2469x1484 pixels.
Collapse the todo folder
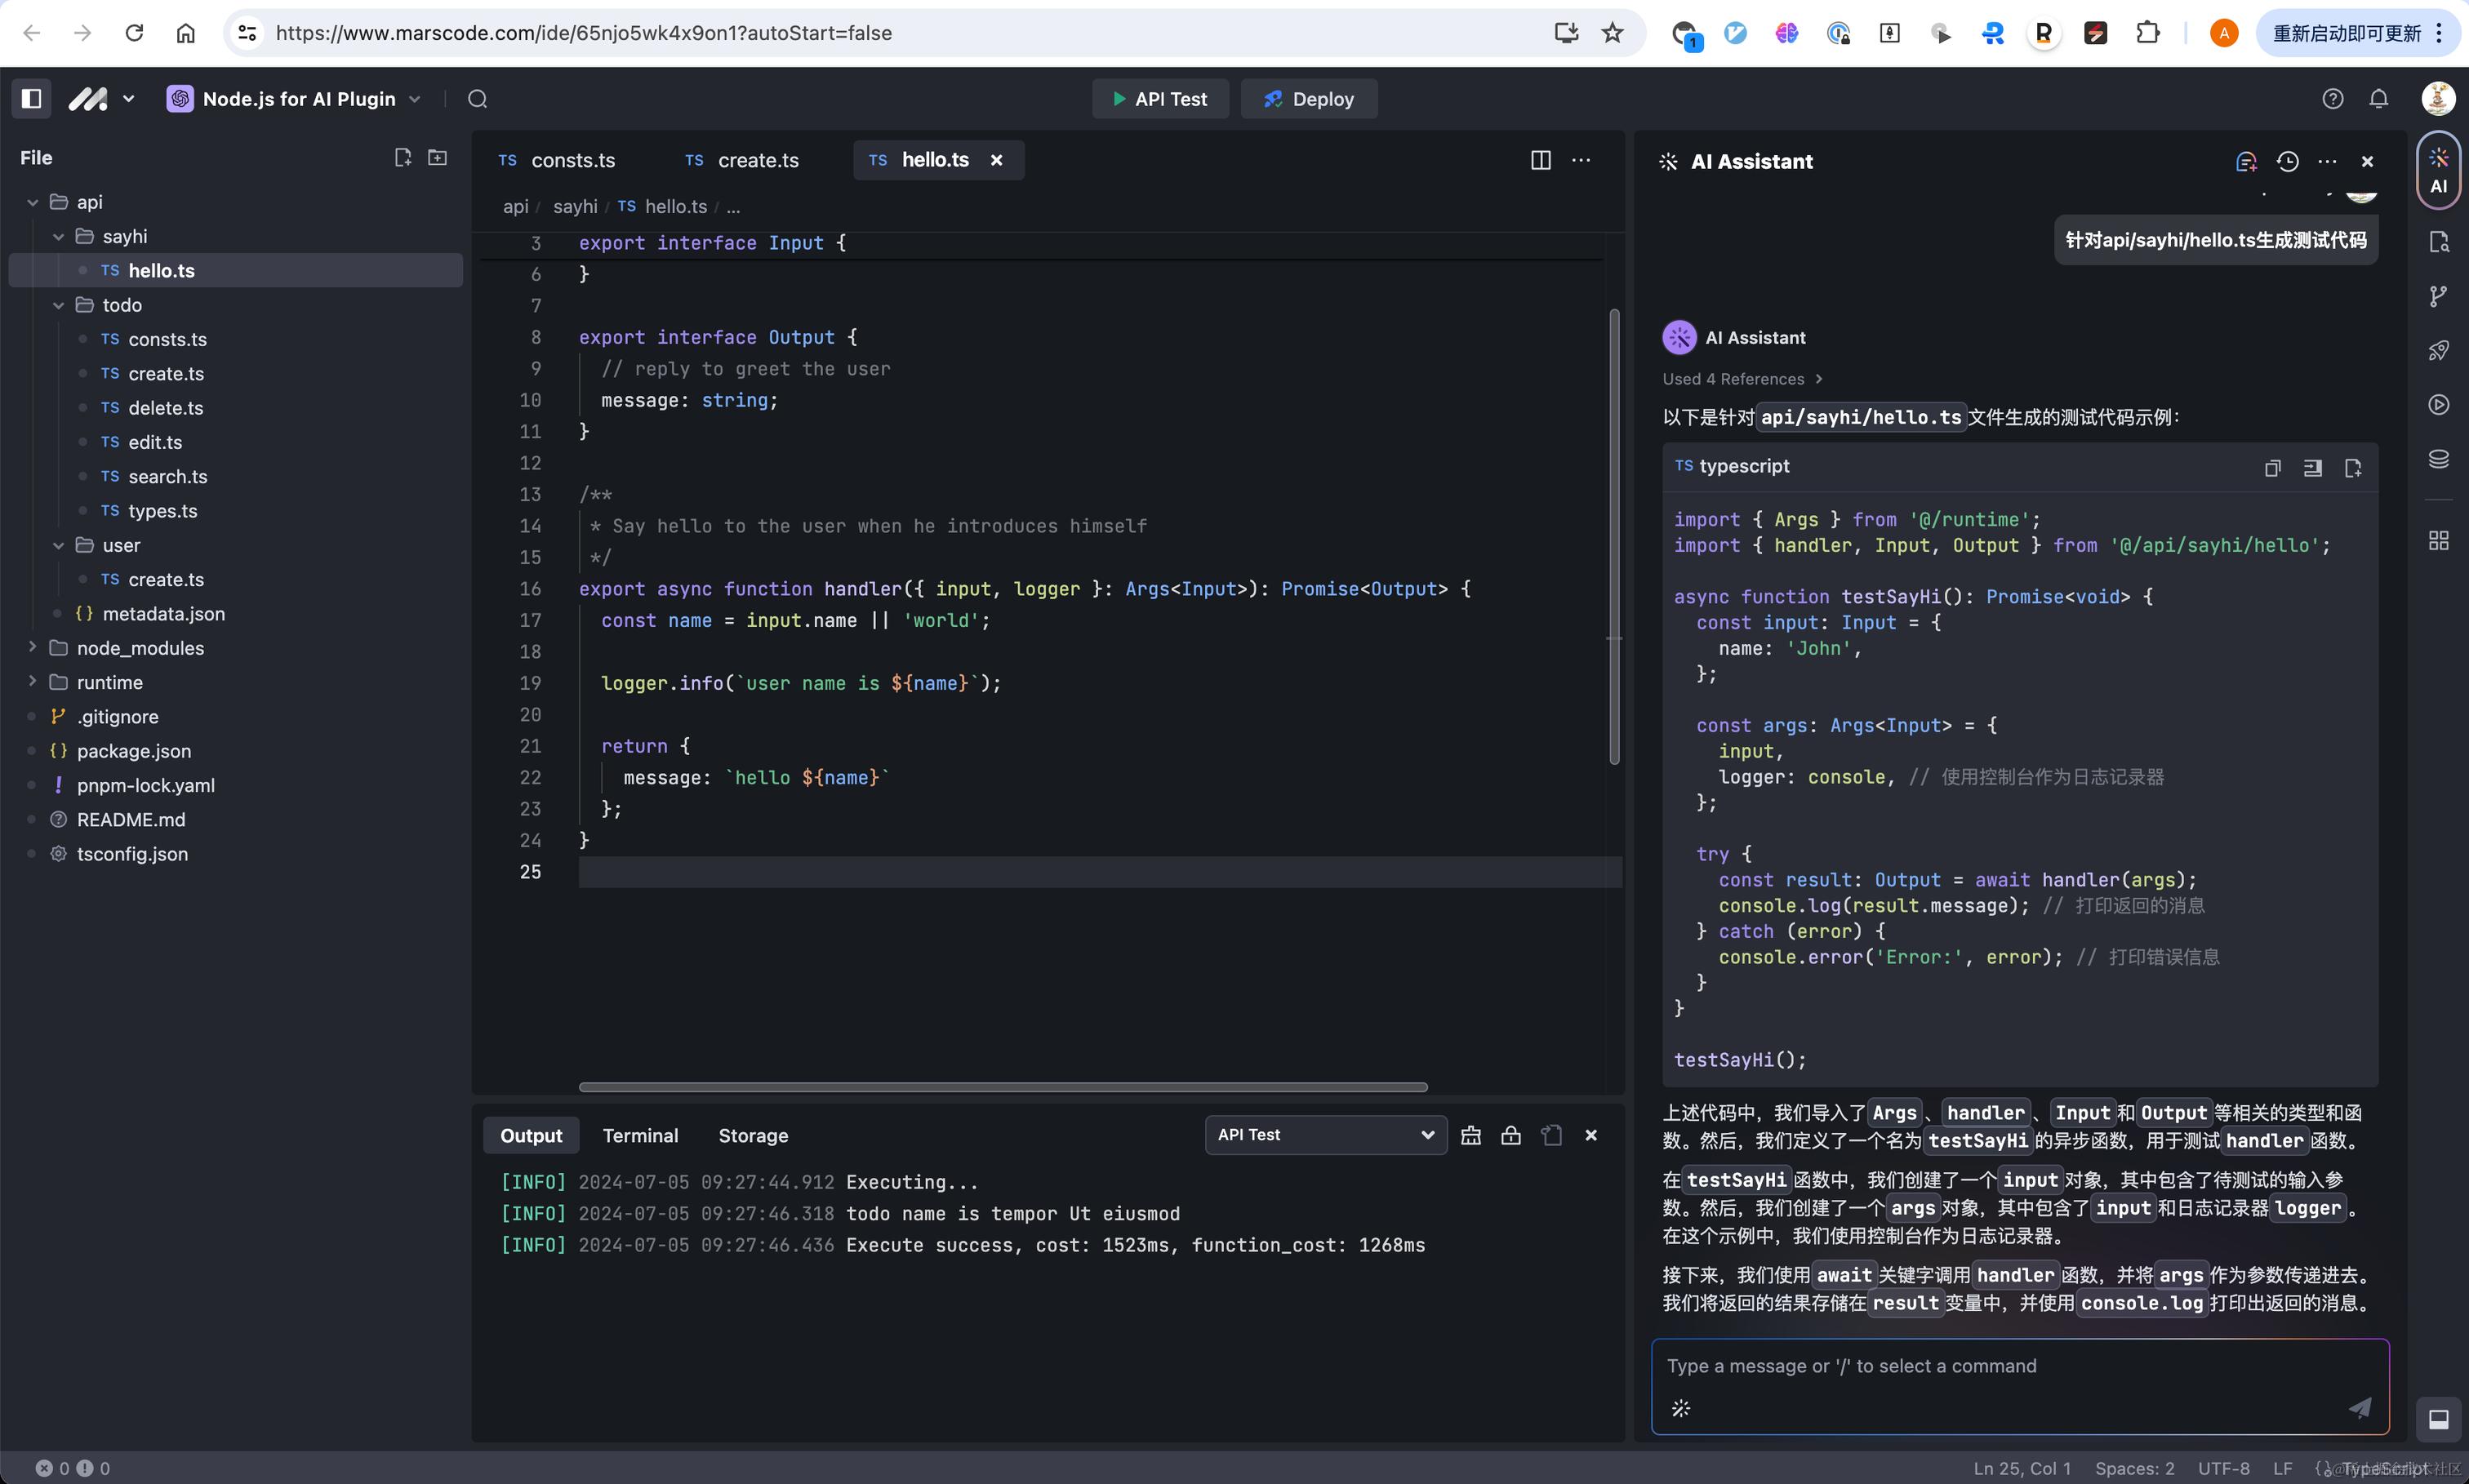[58, 305]
